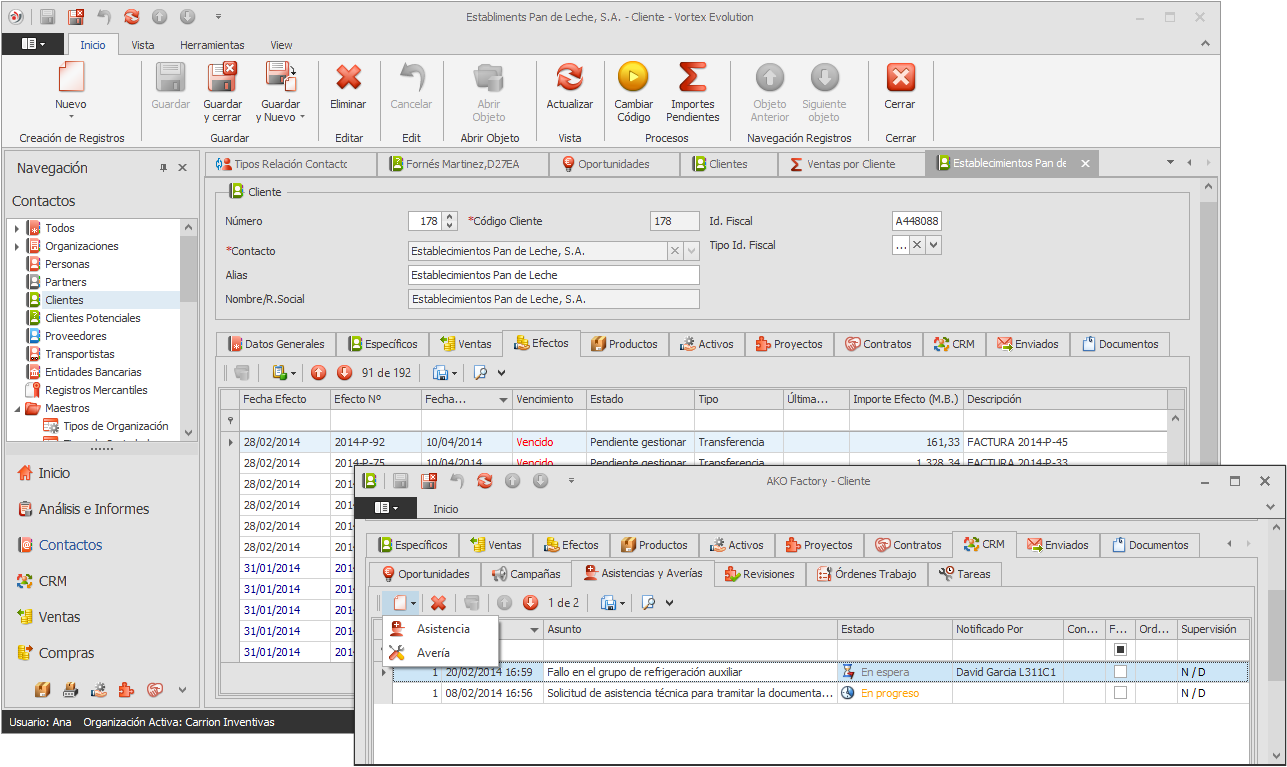This screenshot has width=1287, height=767.
Task: Open Compras section in sidebar
Action: (x=56, y=653)
